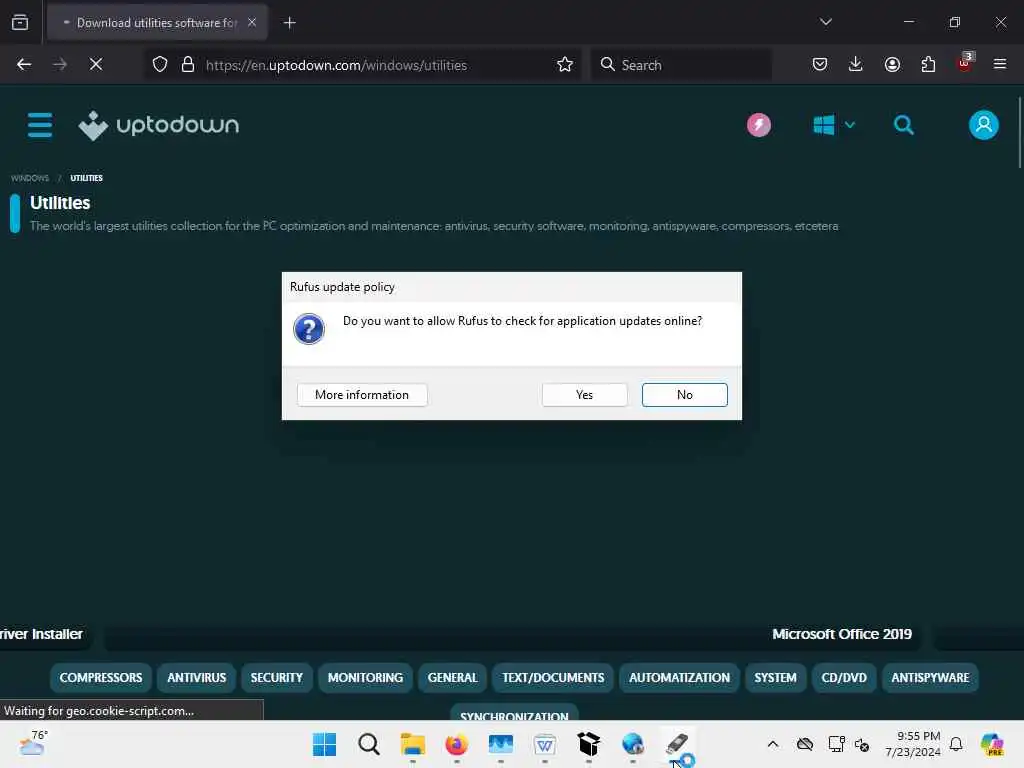Screen dimensions: 1024x768
Task: Open taskbar search magnifier
Action: click(369, 744)
